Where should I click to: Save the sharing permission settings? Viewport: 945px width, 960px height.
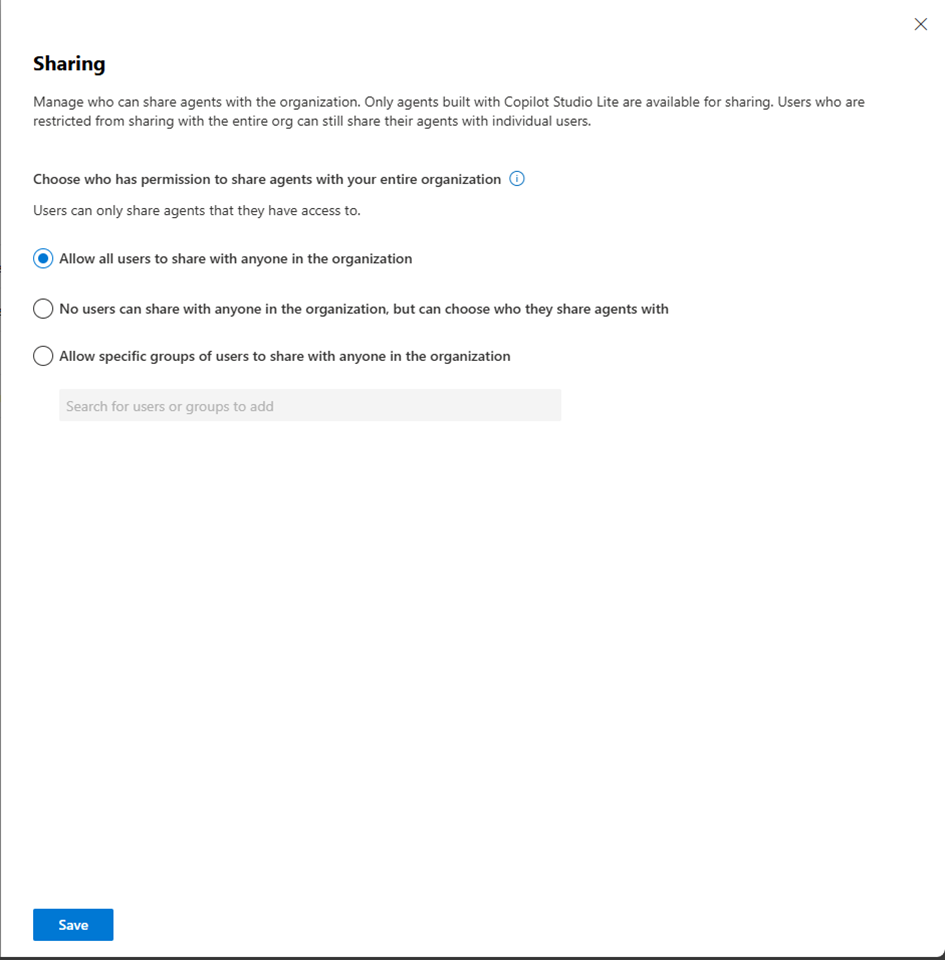(x=72, y=924)
